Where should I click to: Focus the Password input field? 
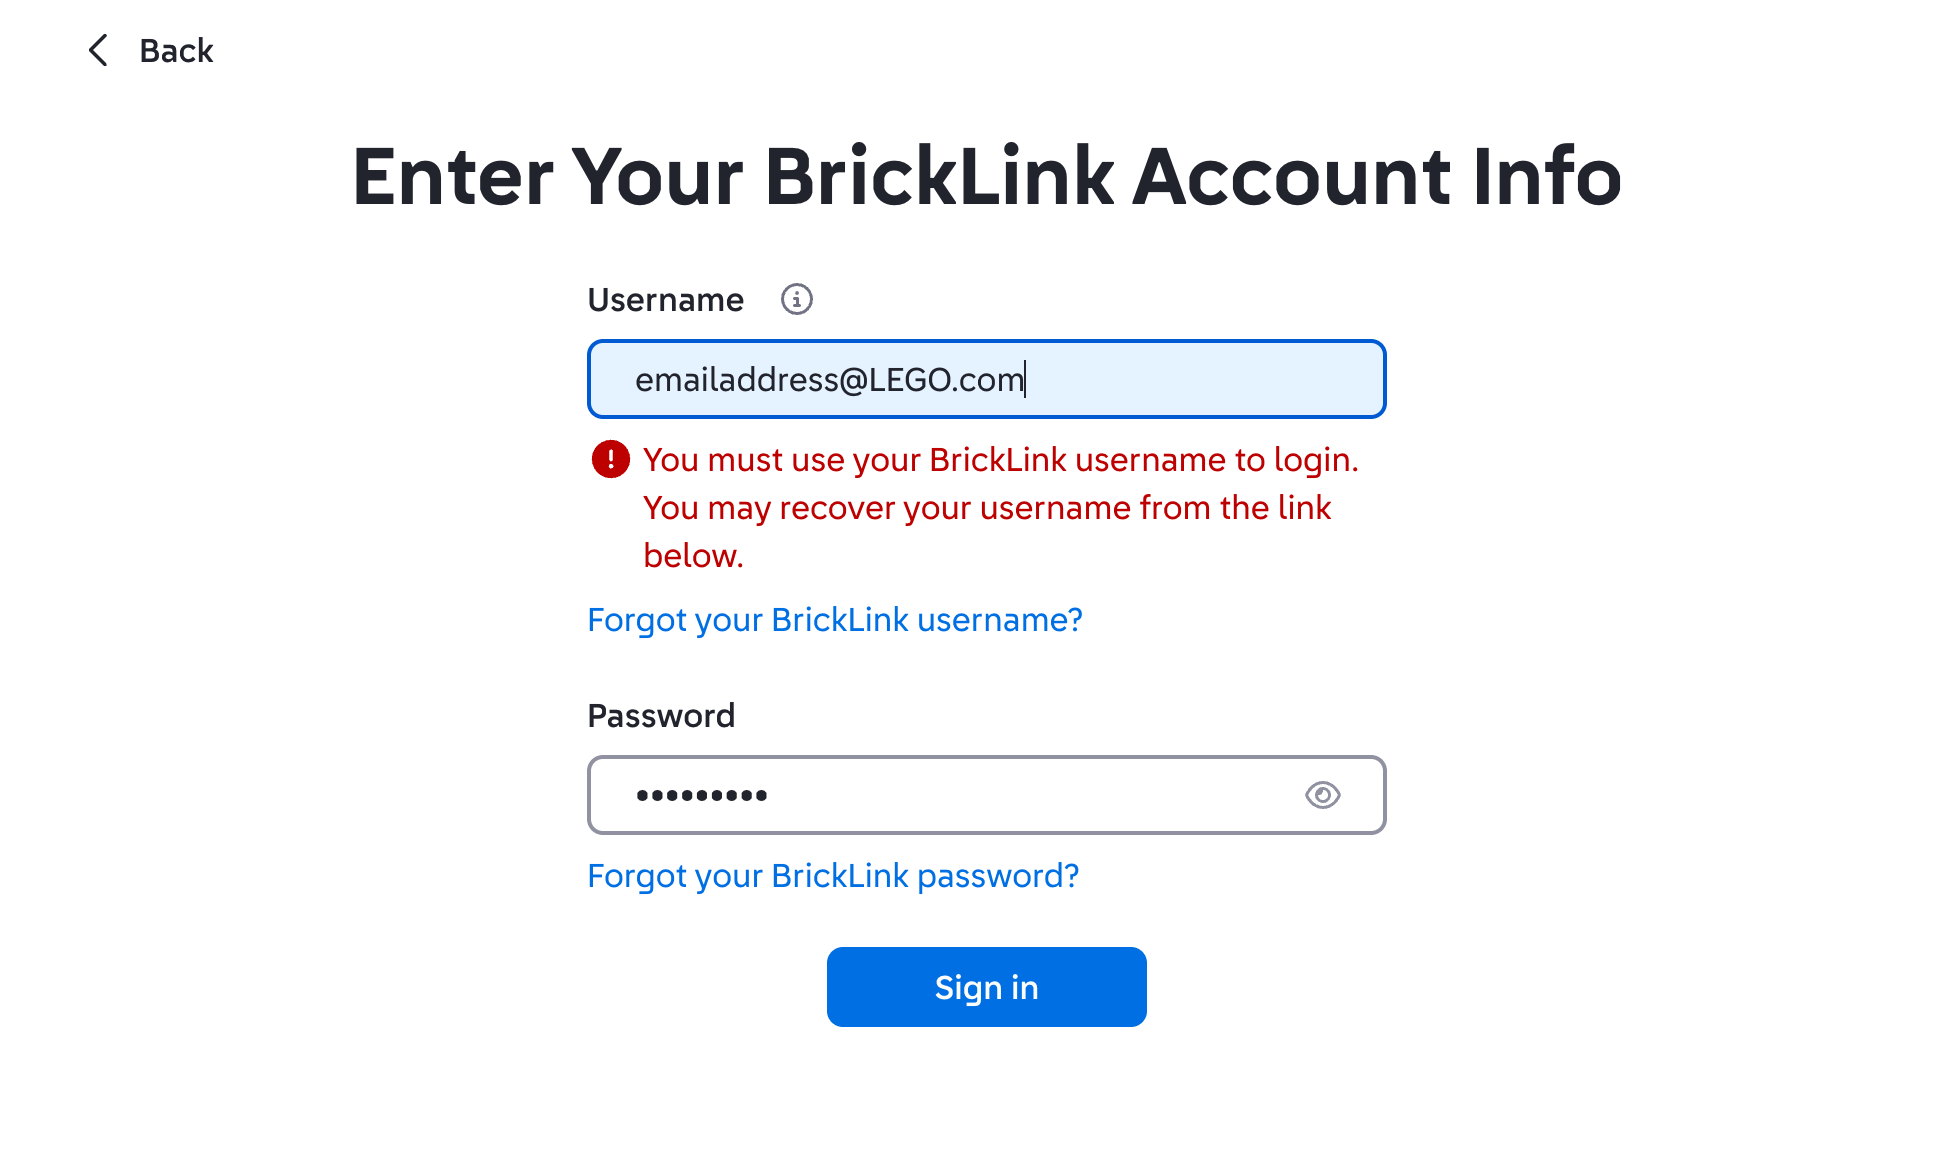(1000, 795)
